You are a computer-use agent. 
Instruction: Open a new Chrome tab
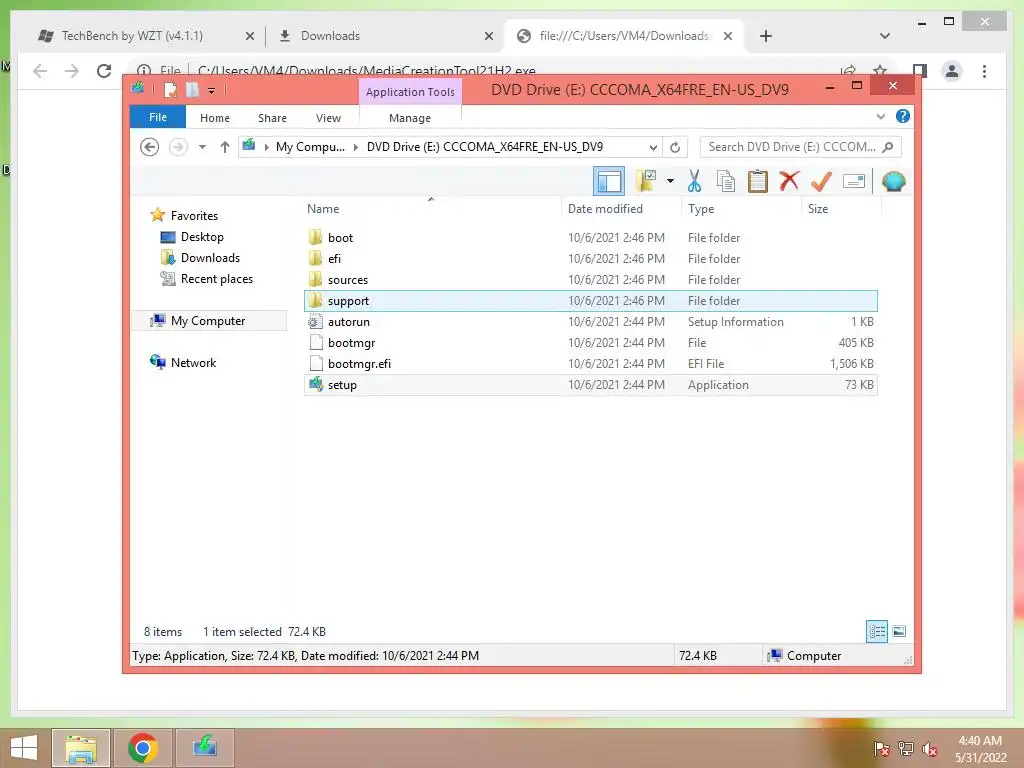point(766,37)
